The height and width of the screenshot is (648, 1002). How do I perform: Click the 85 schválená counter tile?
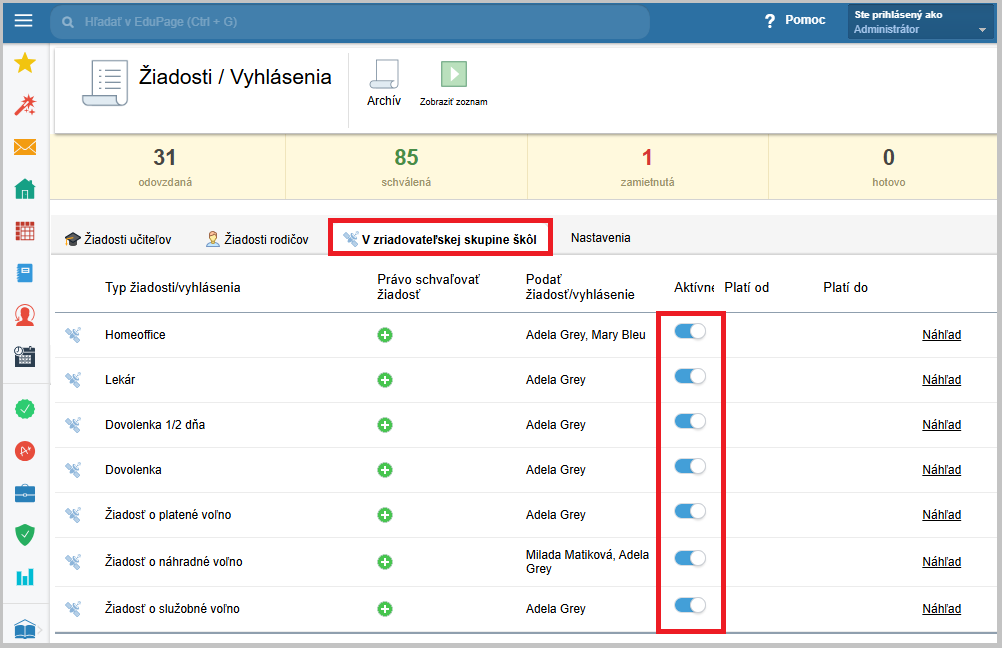[406, 167]
